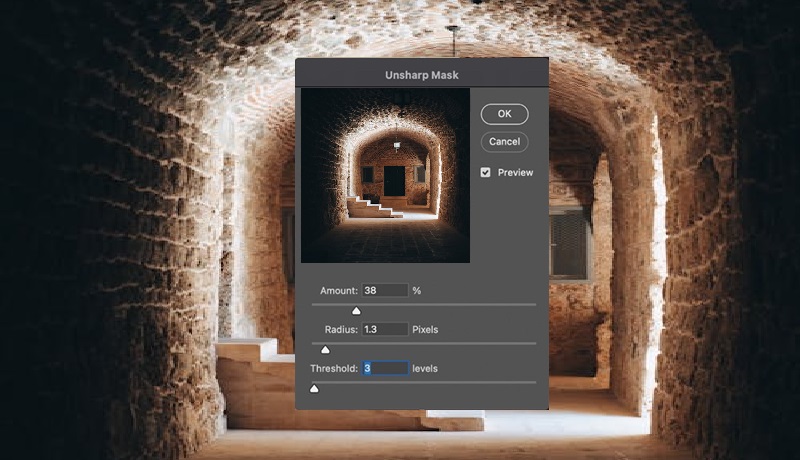Click the Radius value field

(x=385, y=329)
